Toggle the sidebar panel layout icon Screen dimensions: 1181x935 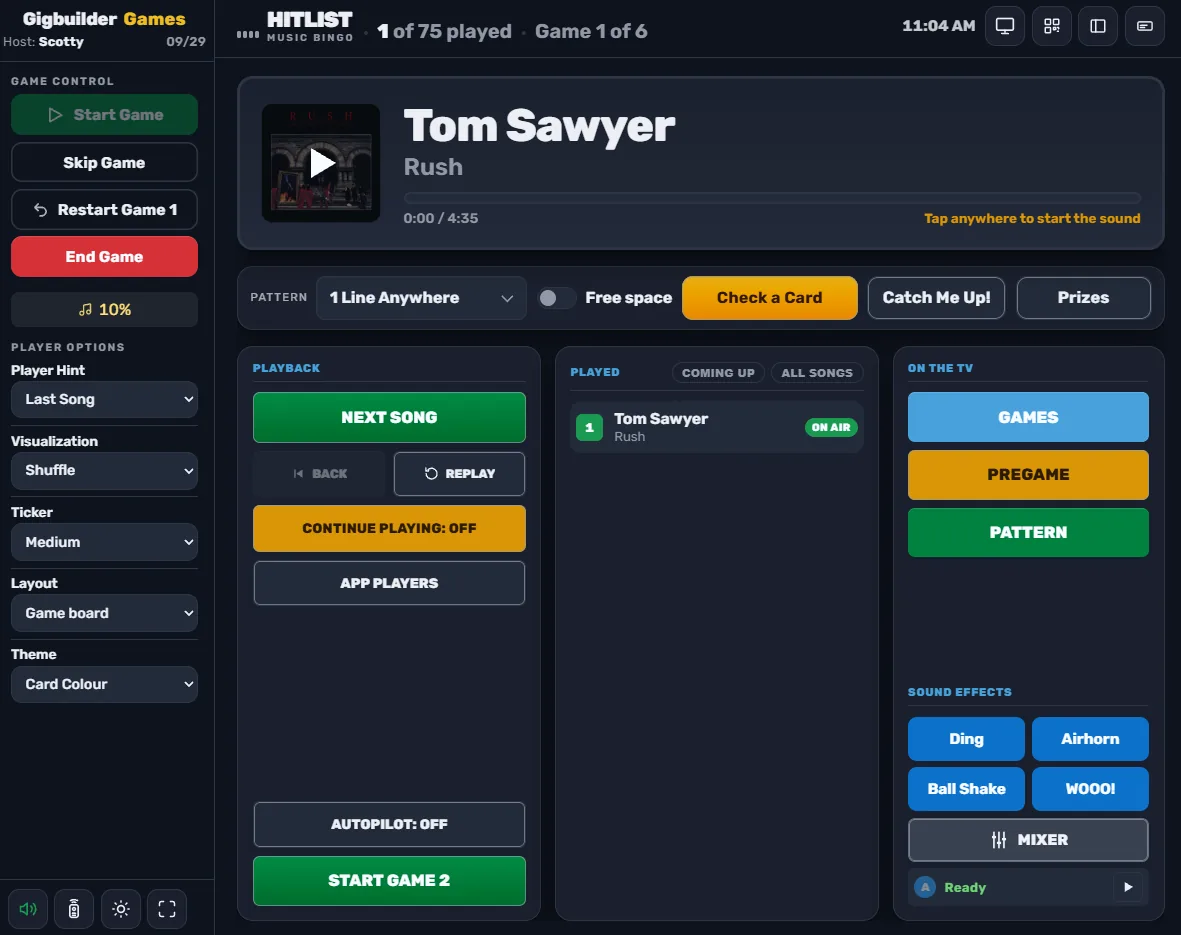(1098, 26)
